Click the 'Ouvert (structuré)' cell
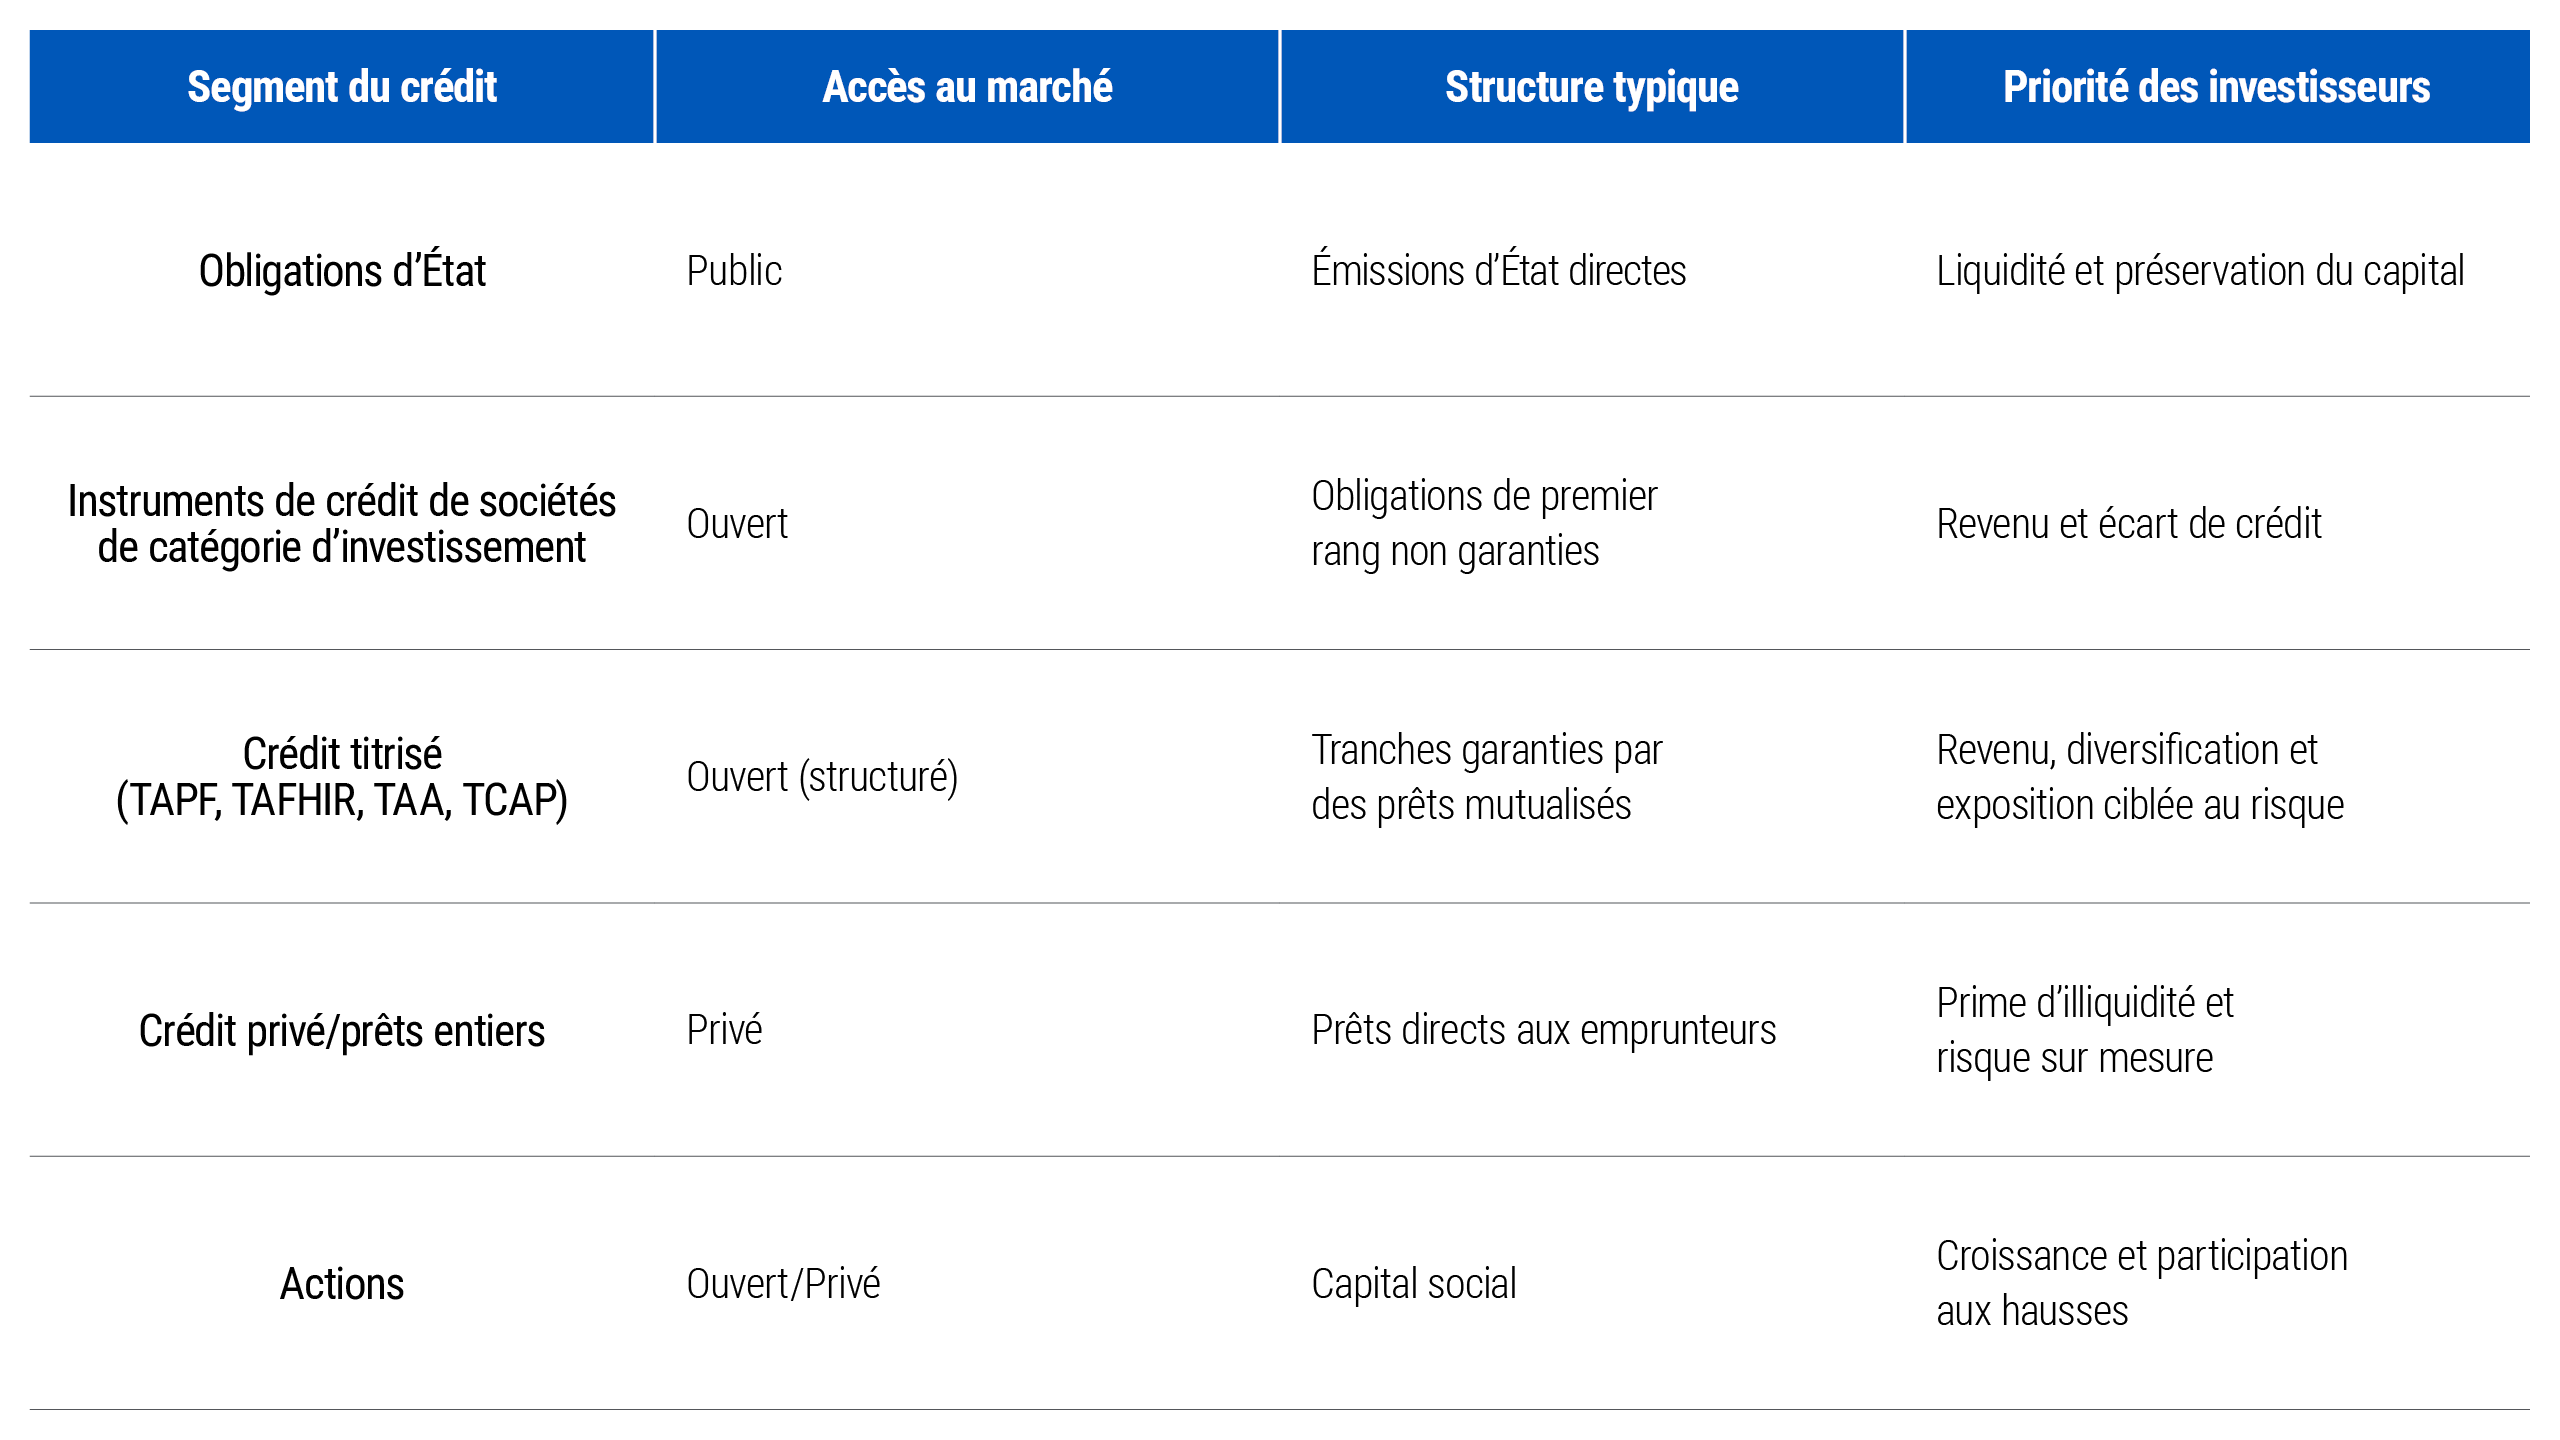This screenshot has height=1440, width=2560. [x=822, y=777]
